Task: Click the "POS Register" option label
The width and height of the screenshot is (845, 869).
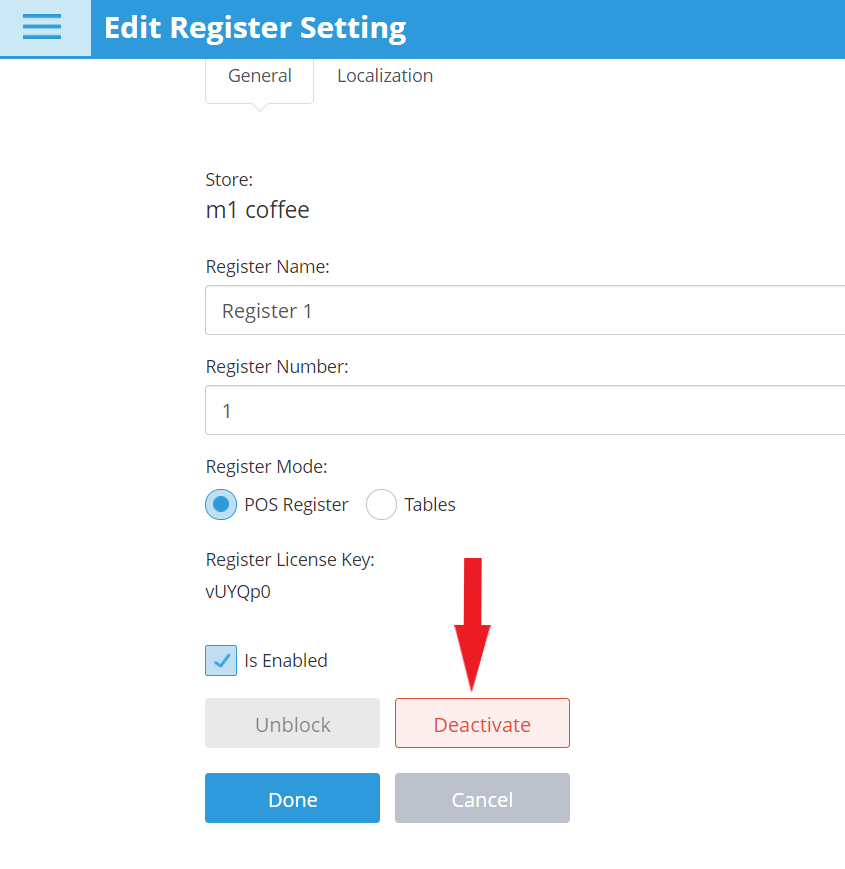Action: tap(296, 505)
